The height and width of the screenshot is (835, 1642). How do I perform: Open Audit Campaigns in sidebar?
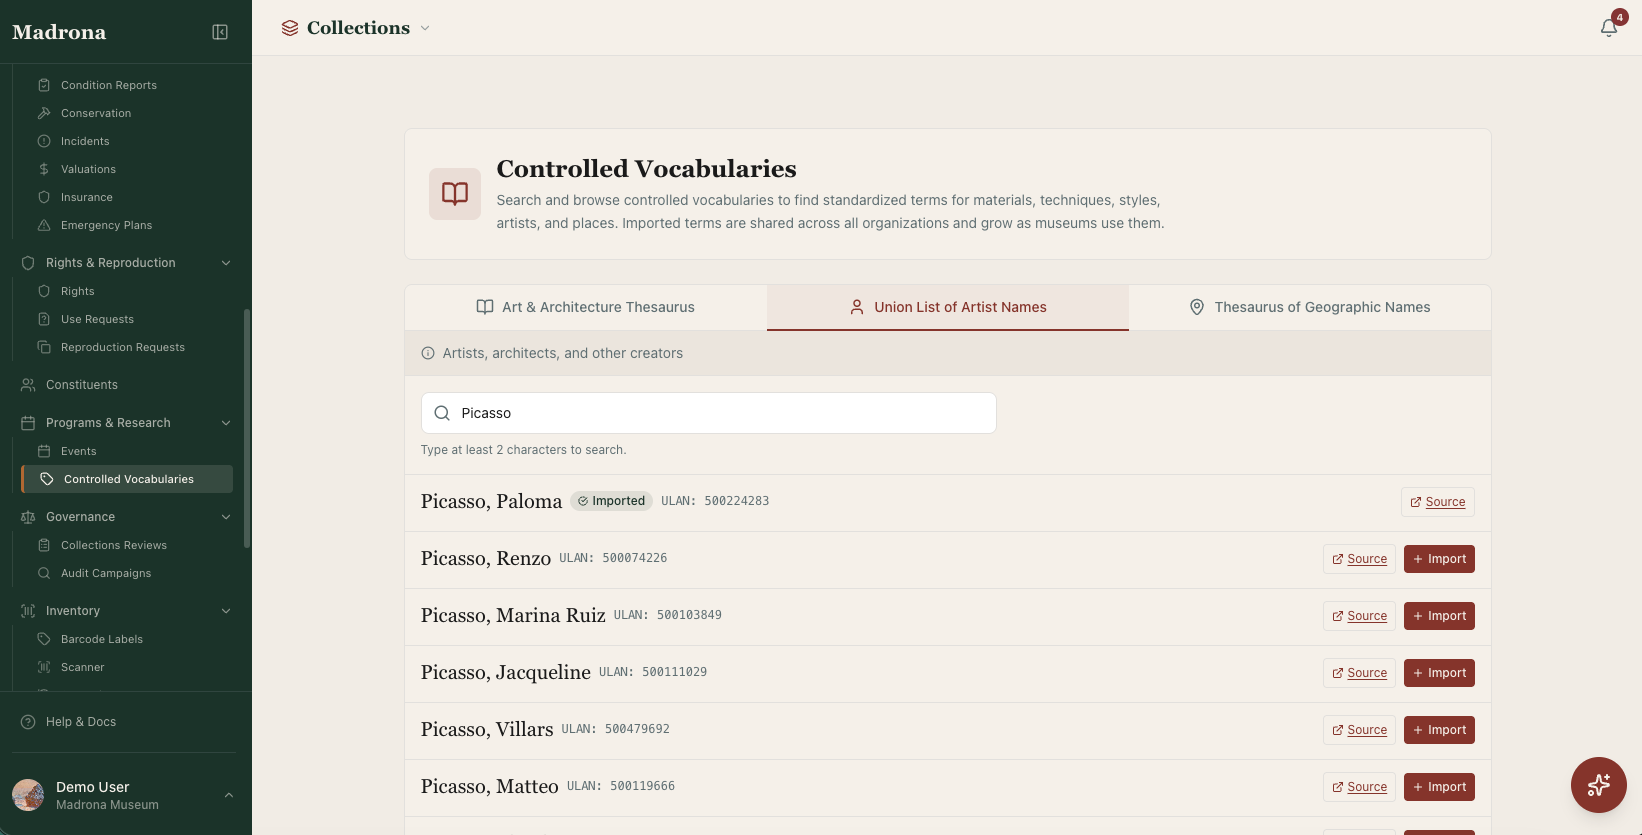click(x=106, y=573)
